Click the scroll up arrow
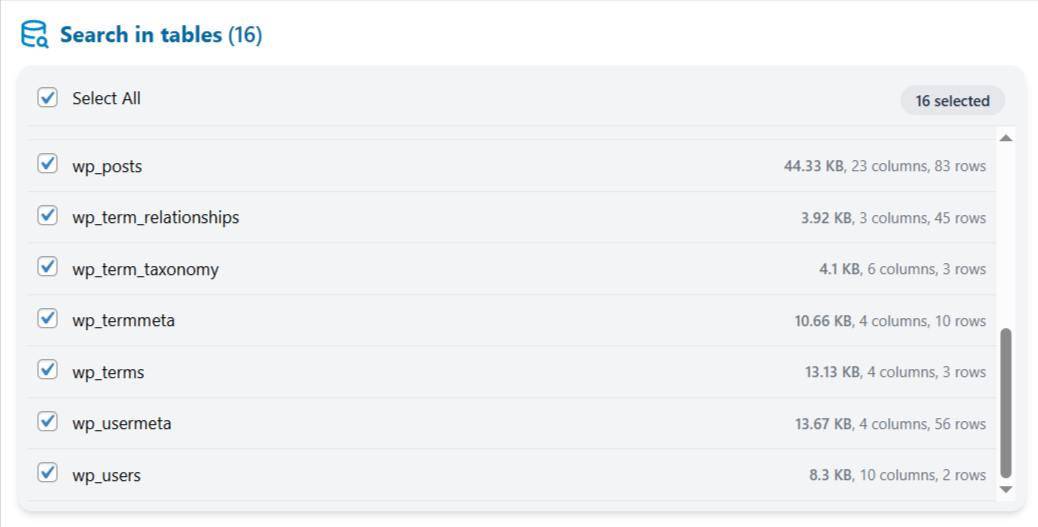The width and height of the screenshot is (1038, 527). [1006, 138]
